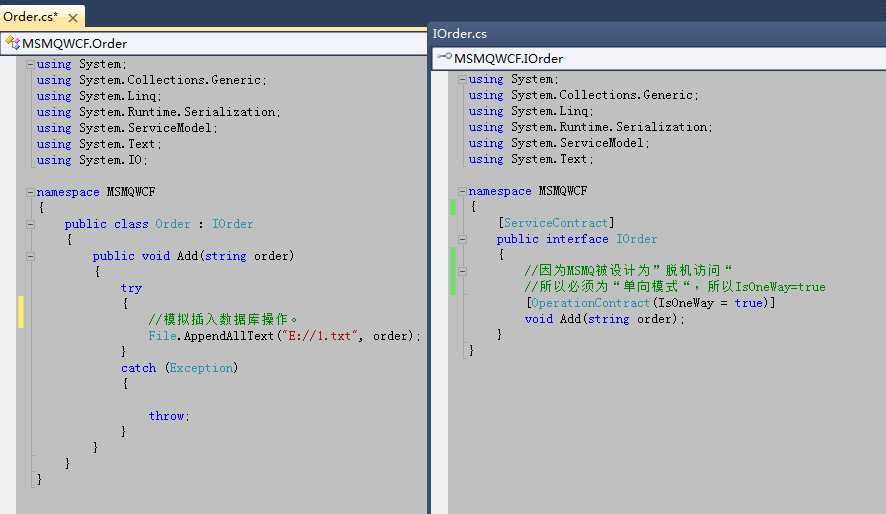Click '[OperationContract(IsOneWay = true)]' line
The image size is (886, 514).
pos(650,303)
